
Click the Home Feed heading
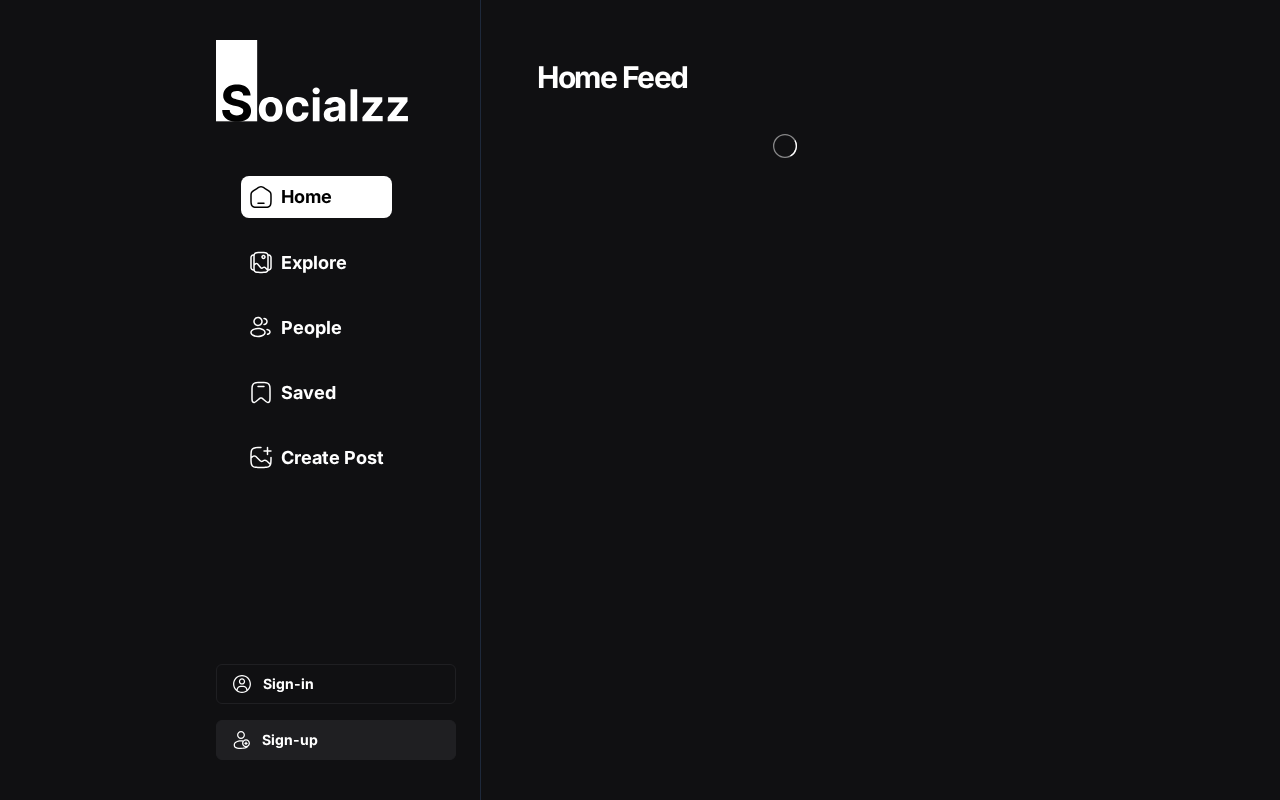612,78
